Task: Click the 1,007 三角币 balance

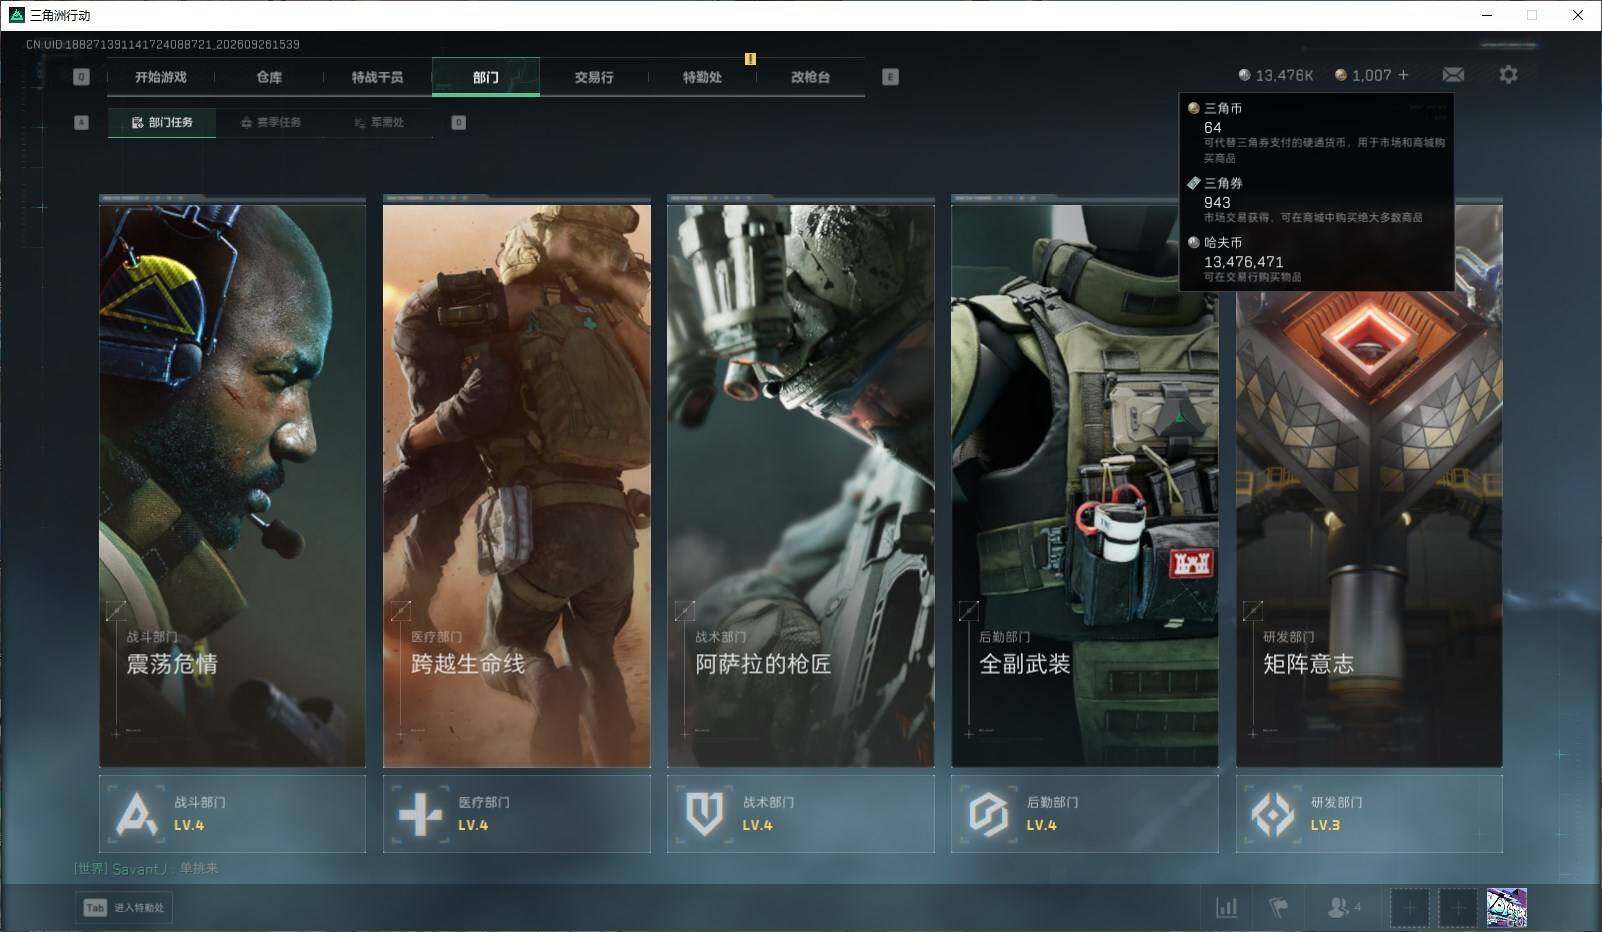Action: (1372, 75)
